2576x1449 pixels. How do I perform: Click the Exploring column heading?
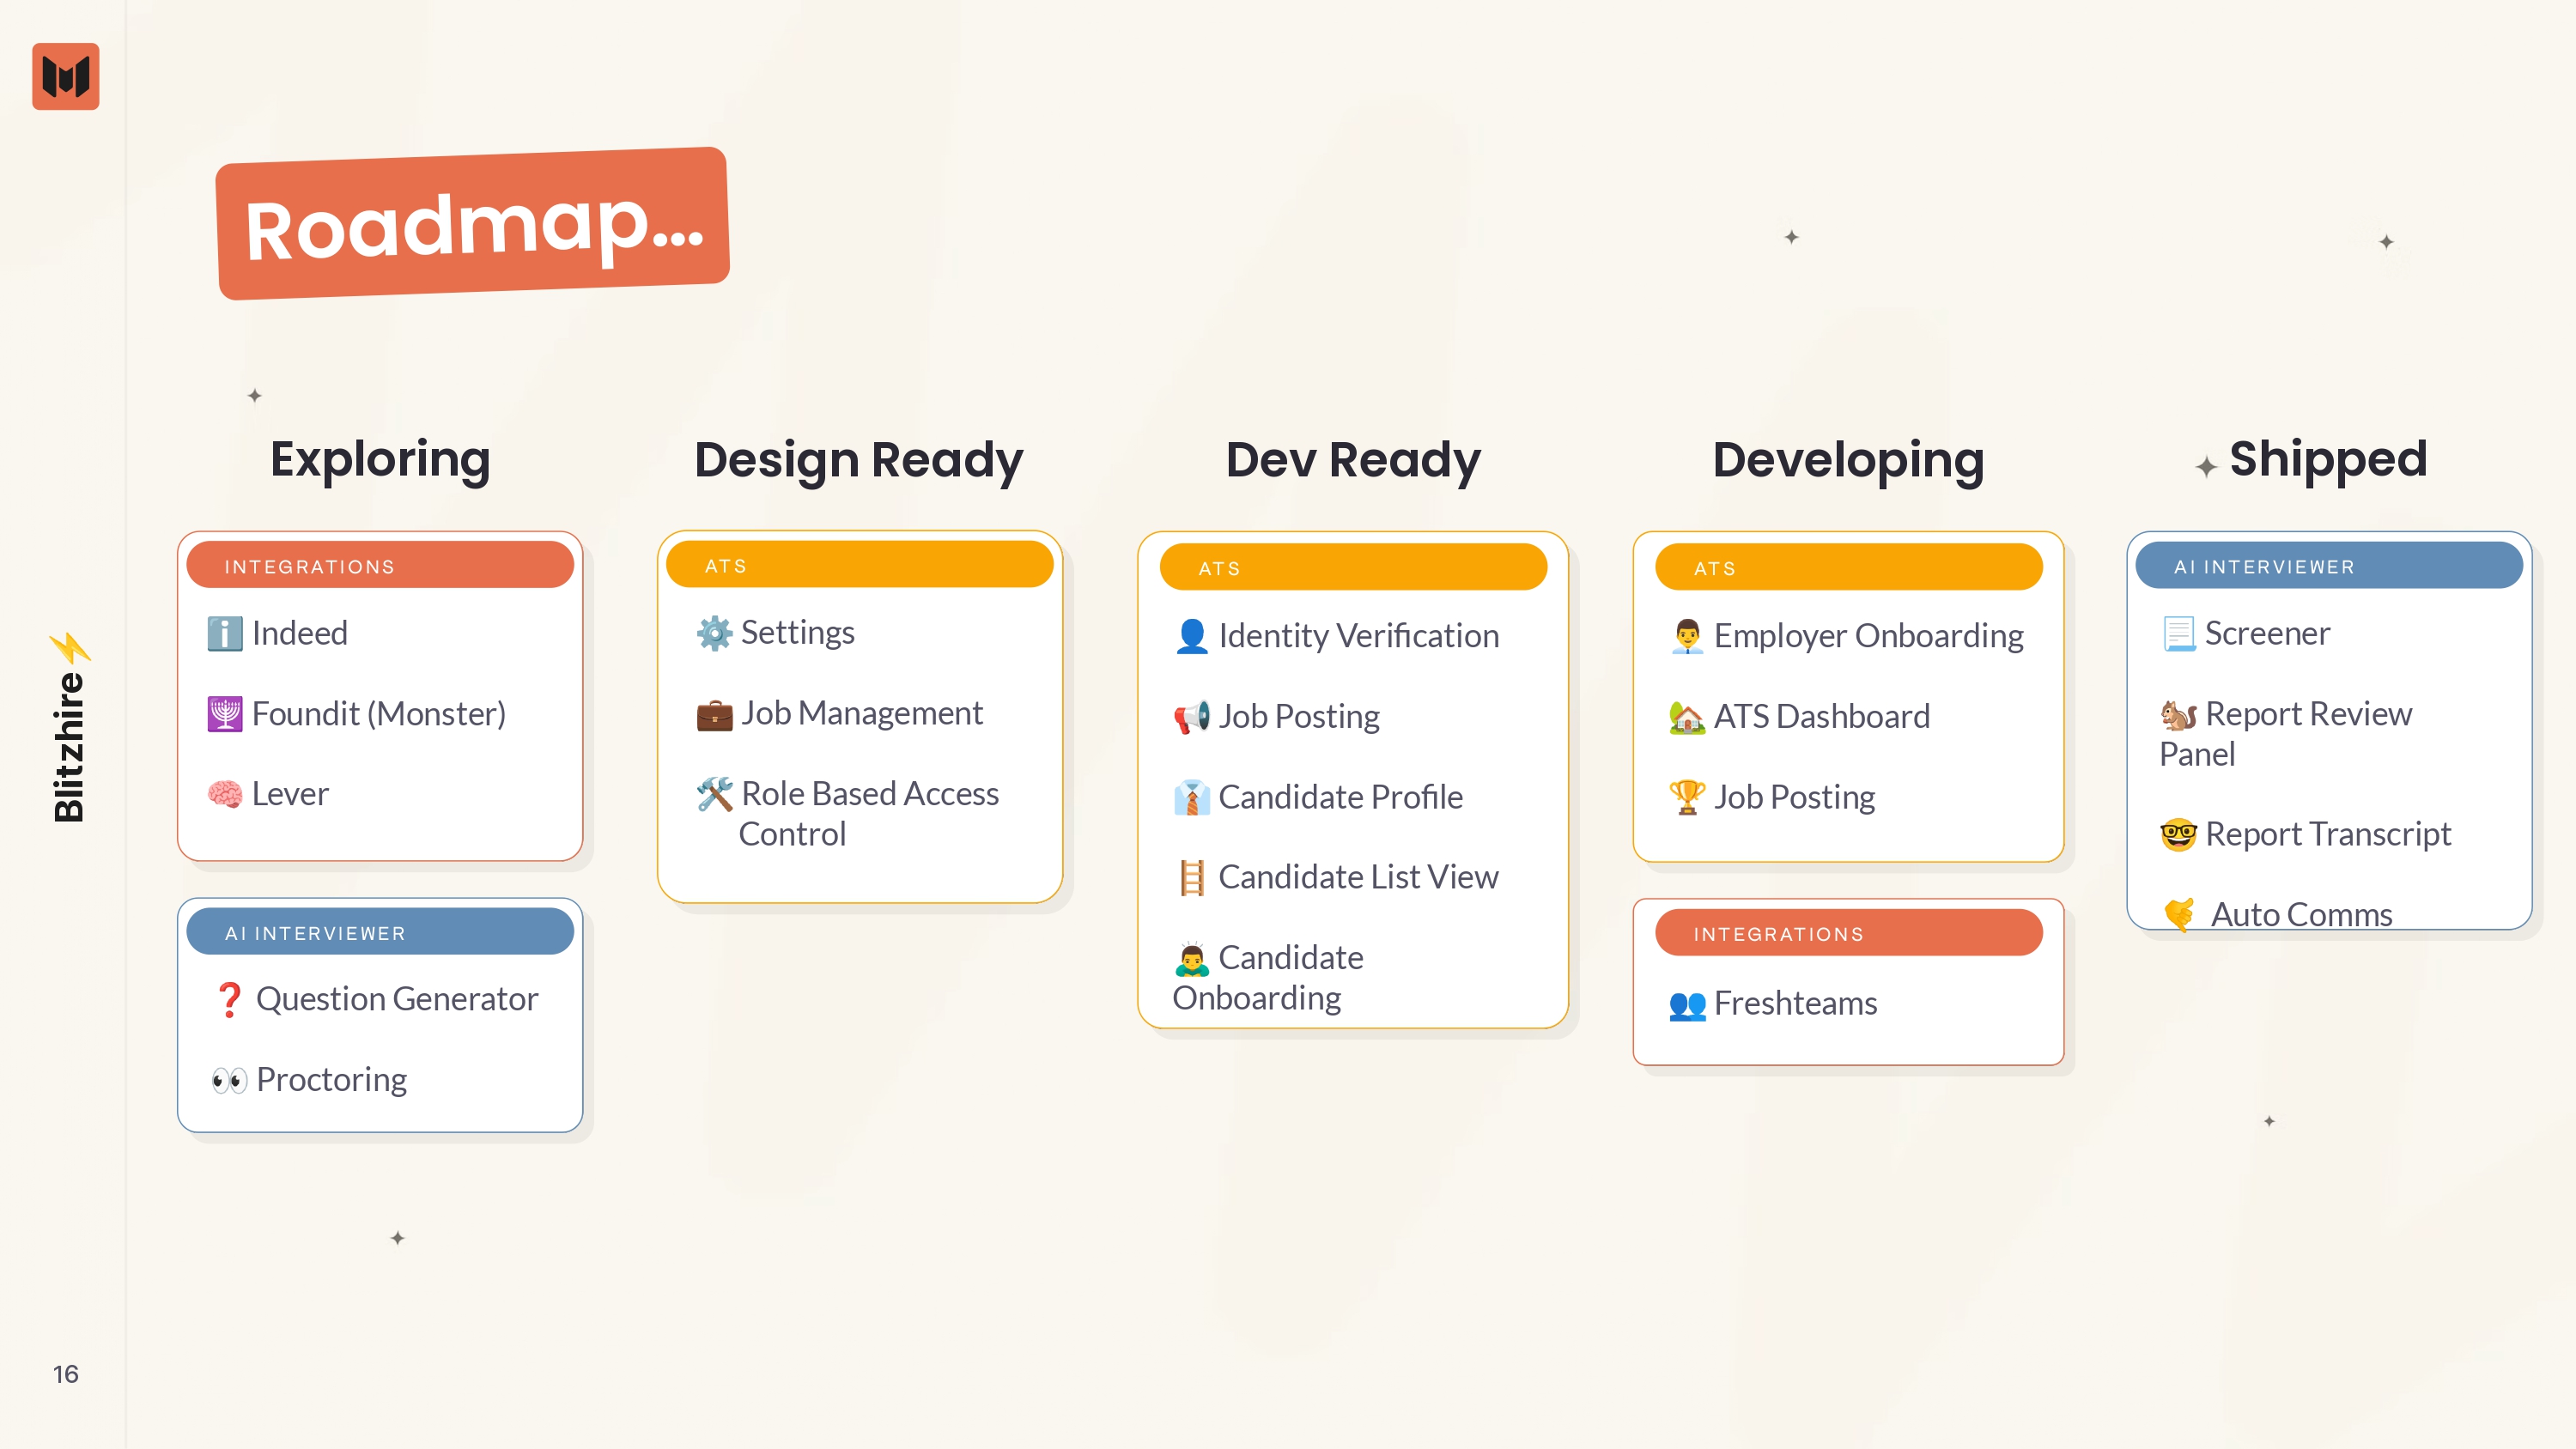(380, 460)
